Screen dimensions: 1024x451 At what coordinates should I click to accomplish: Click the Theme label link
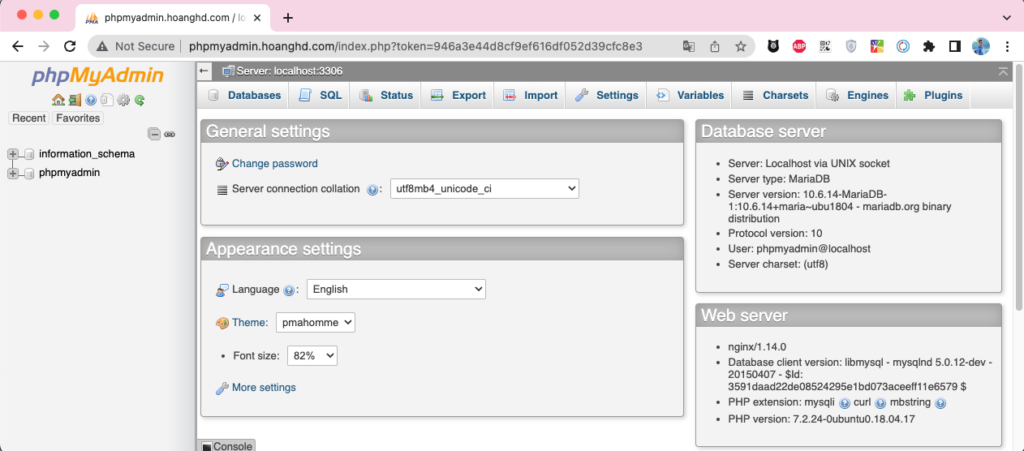point(250,322)
